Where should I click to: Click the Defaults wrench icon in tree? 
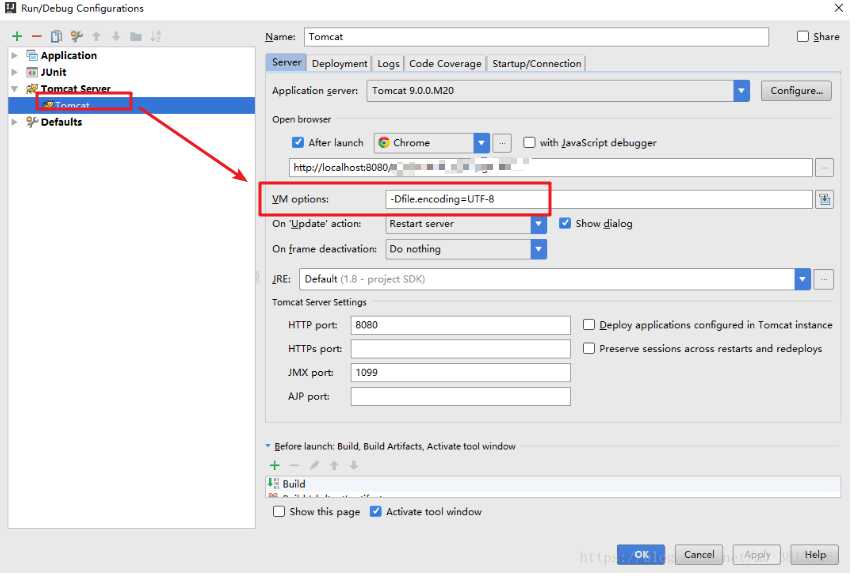[x=32, y=122]
